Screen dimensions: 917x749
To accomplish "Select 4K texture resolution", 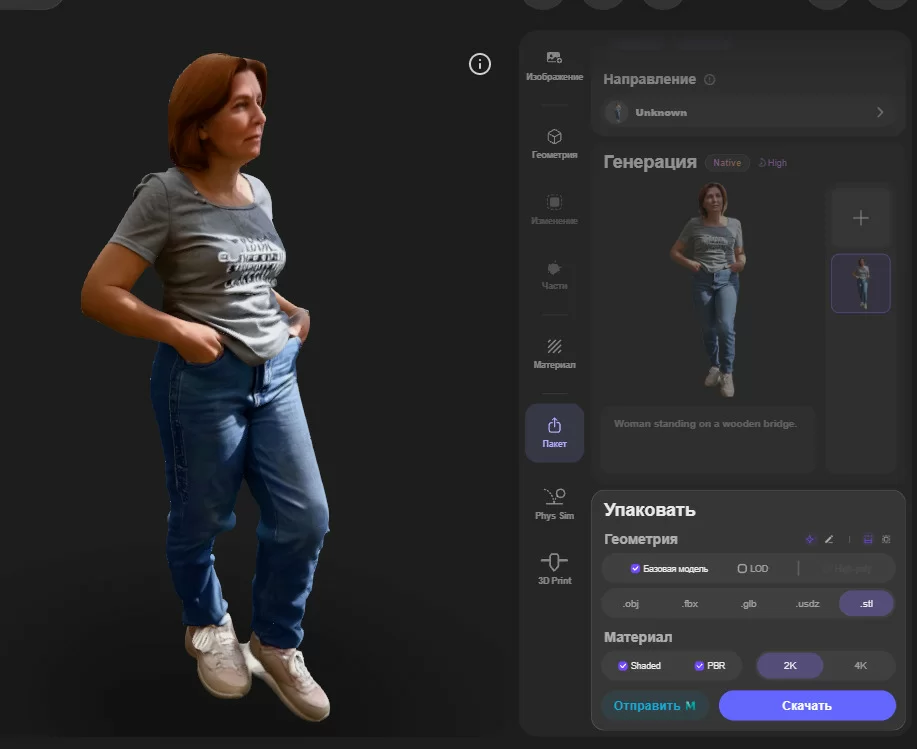I will click(x=860, y=665).
